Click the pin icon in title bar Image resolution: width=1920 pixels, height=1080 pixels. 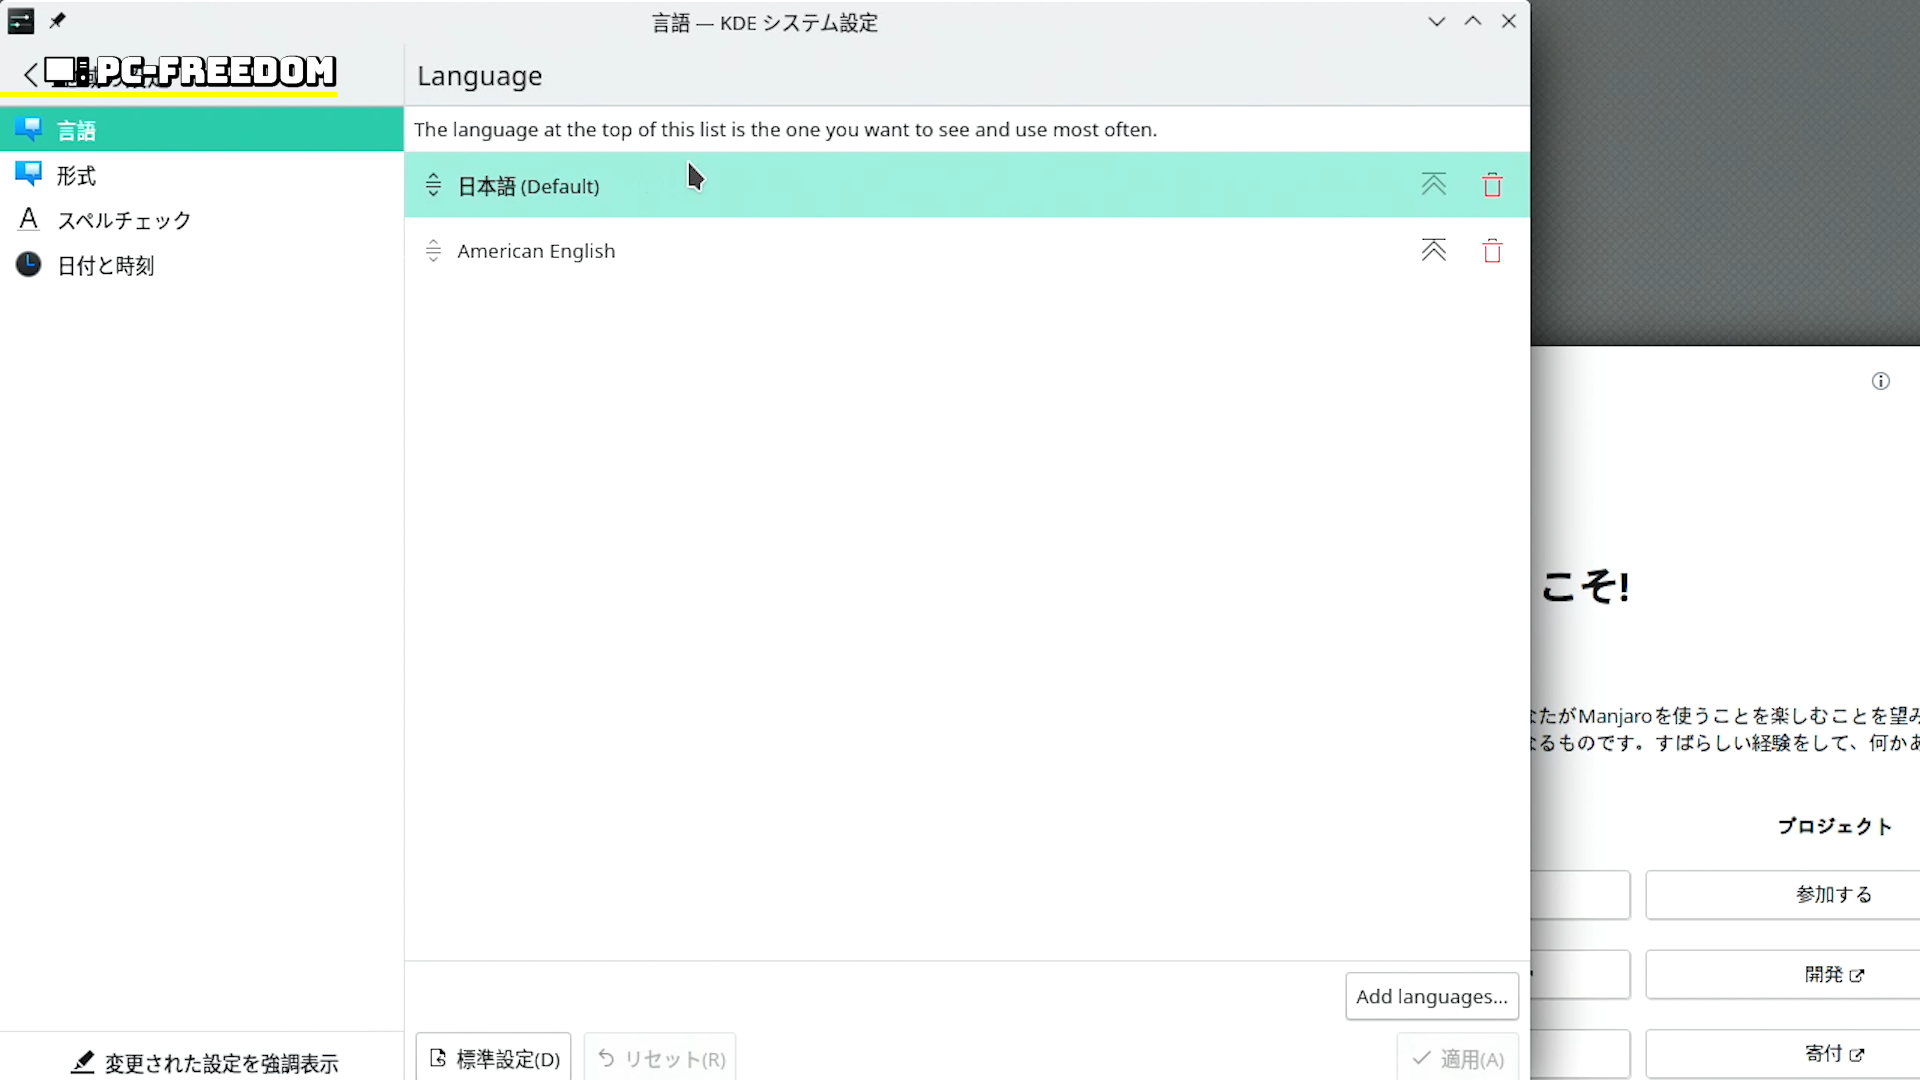58,21
